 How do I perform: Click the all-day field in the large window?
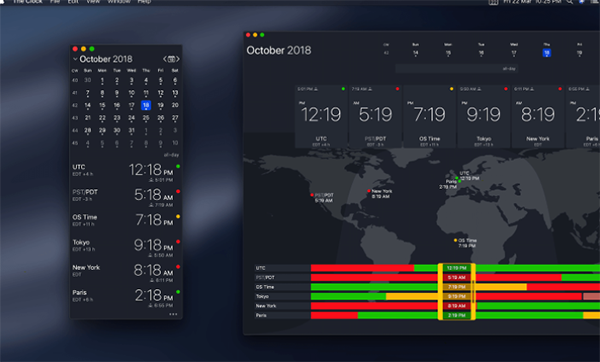pyautogui.click(x=457, y=69)
